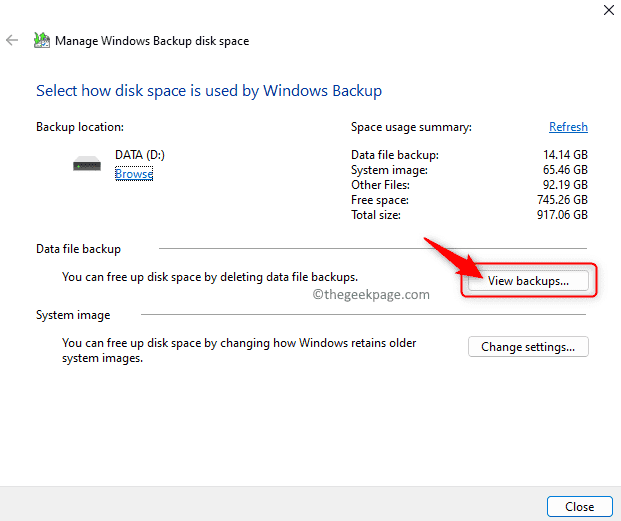The width and height of the screenshot is (621, 521).
Task: Click the 'System image:' summary label
Action: 389,170
